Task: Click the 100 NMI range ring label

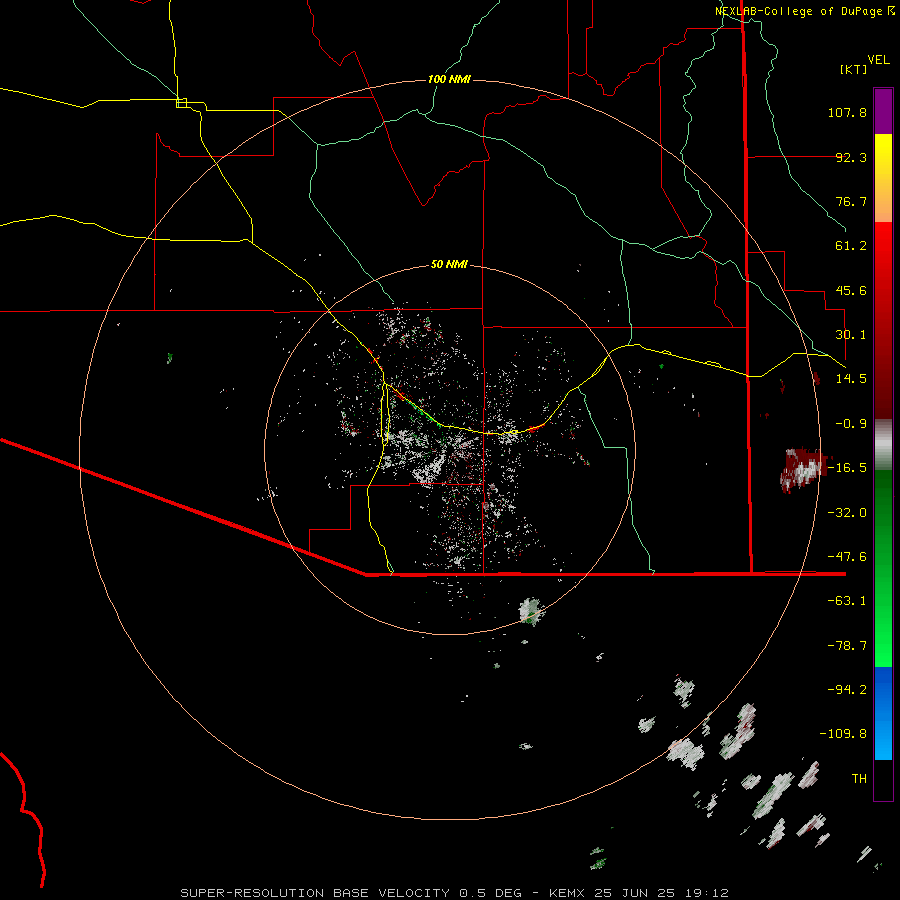Action: 449,79
